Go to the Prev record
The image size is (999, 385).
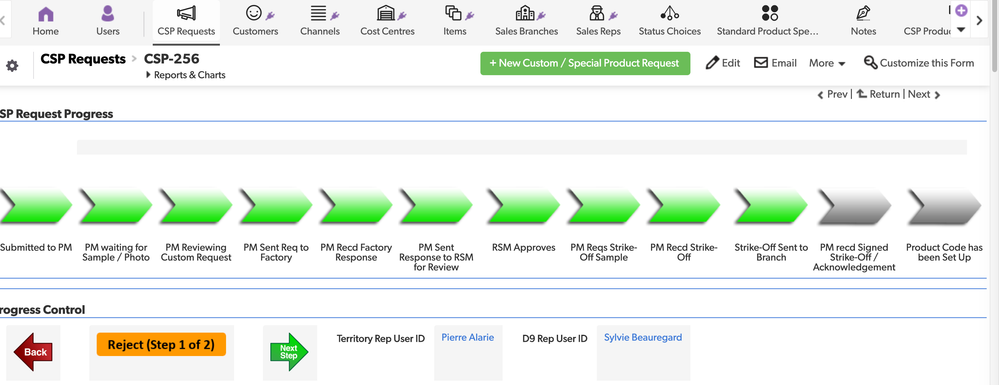[832, 94]
